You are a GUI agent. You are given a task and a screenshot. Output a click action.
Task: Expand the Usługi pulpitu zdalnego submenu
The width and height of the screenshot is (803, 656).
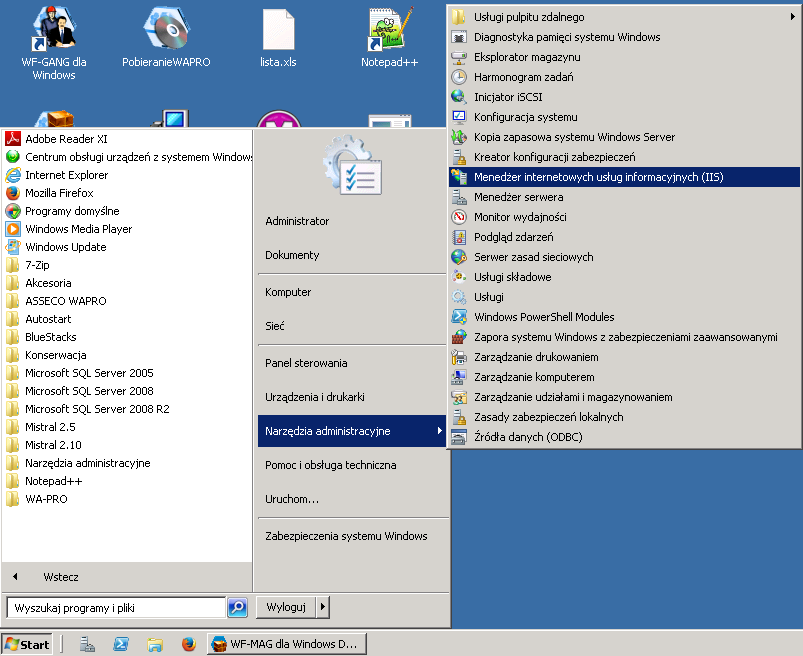click(x=624, y=17)
